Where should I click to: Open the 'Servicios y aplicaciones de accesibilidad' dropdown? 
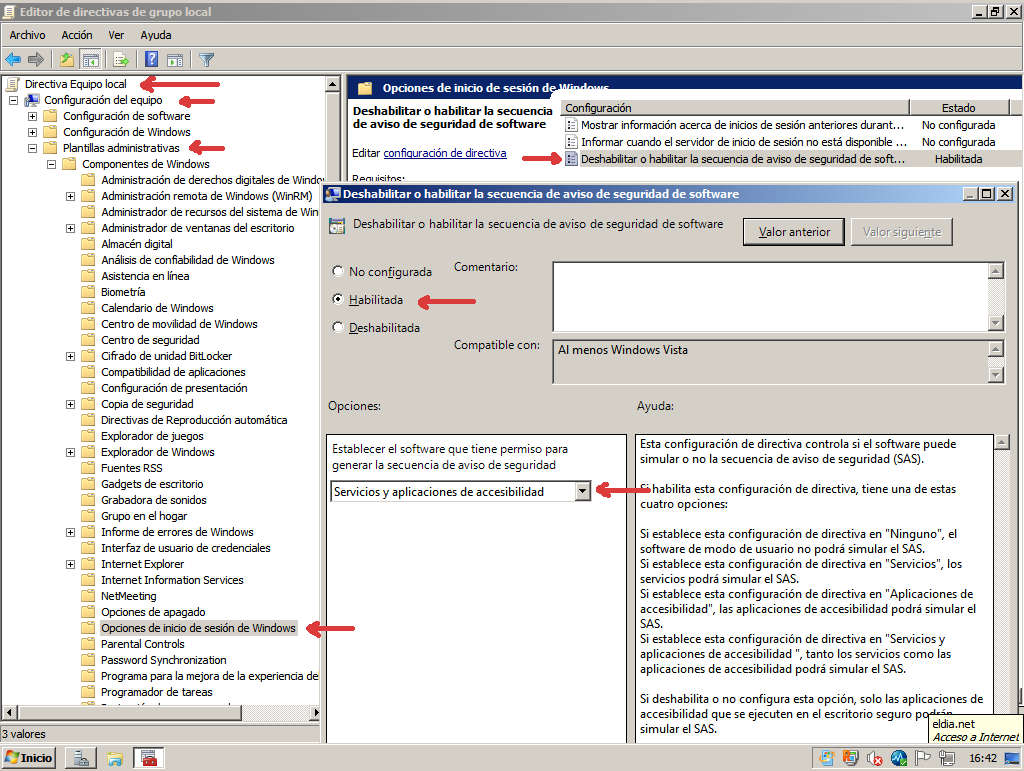coord(582,491)
